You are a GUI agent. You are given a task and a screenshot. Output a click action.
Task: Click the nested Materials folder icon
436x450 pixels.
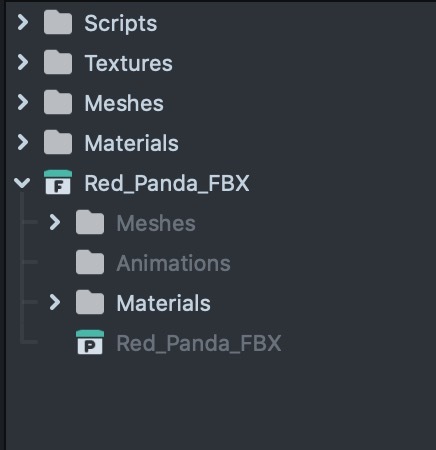pyautogui.click(x=90, y=302)
